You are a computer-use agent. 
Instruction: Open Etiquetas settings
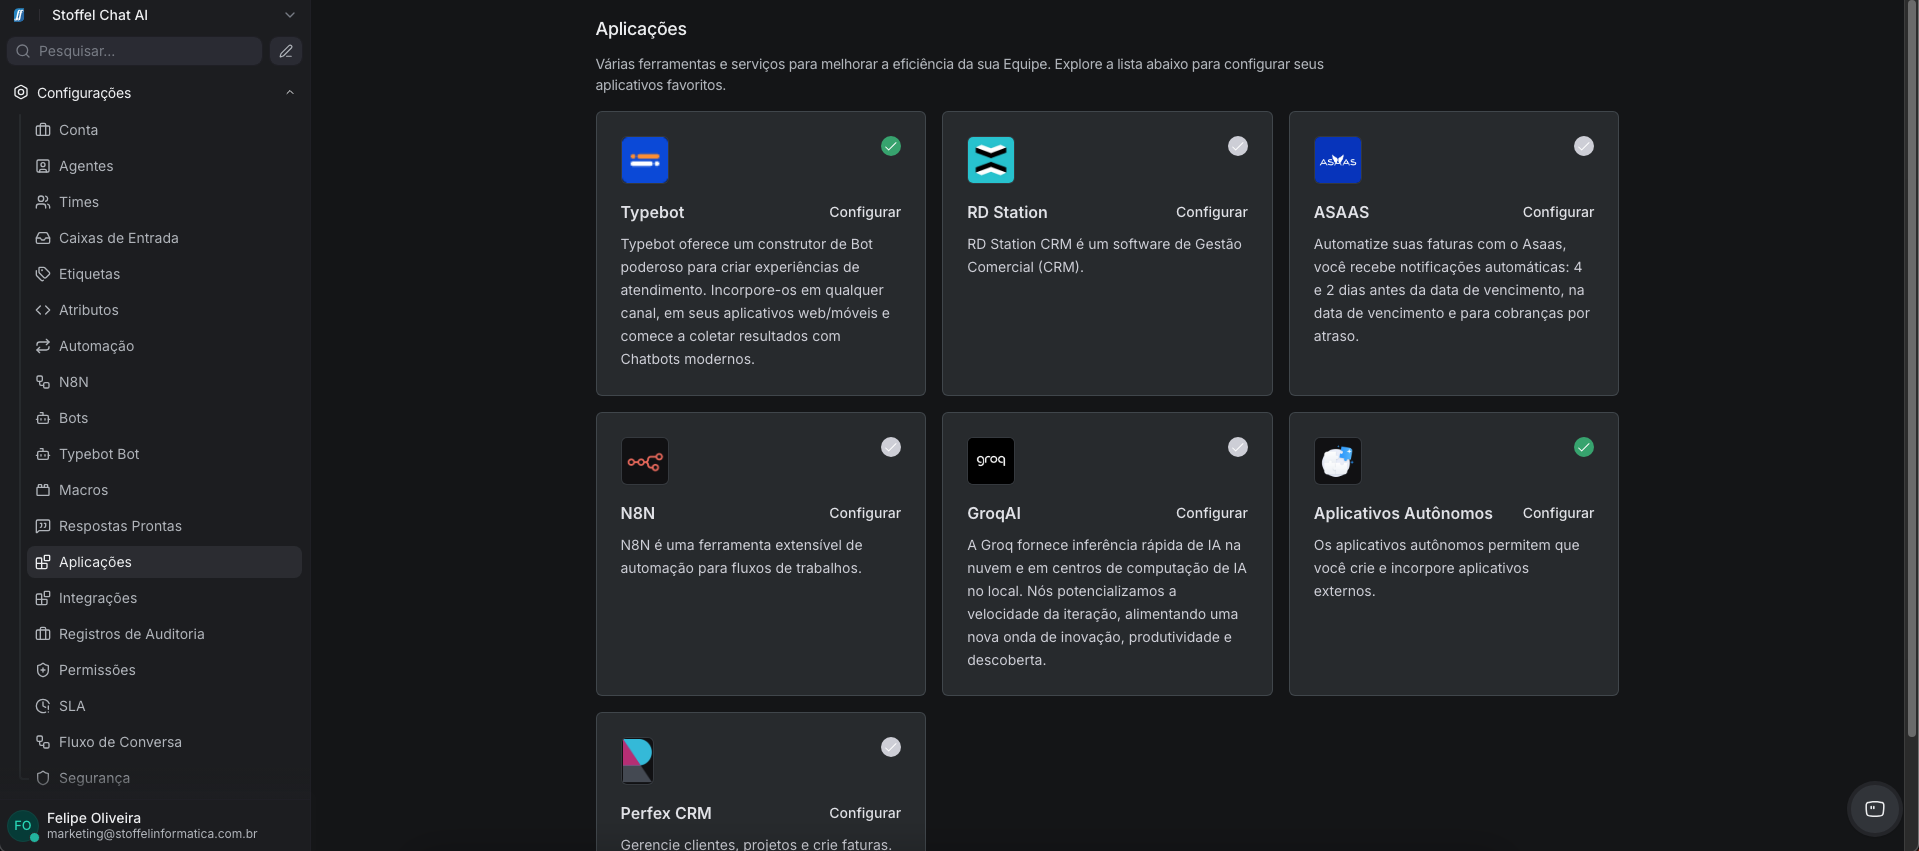coord(164,274)
